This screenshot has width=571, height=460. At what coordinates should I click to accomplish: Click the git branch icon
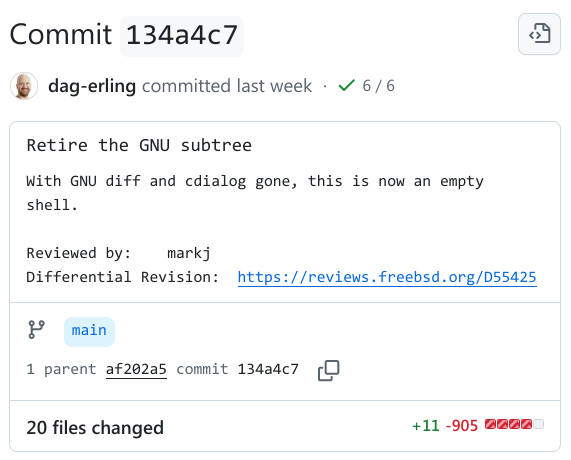pyautogui.click(x=36, y=330)
